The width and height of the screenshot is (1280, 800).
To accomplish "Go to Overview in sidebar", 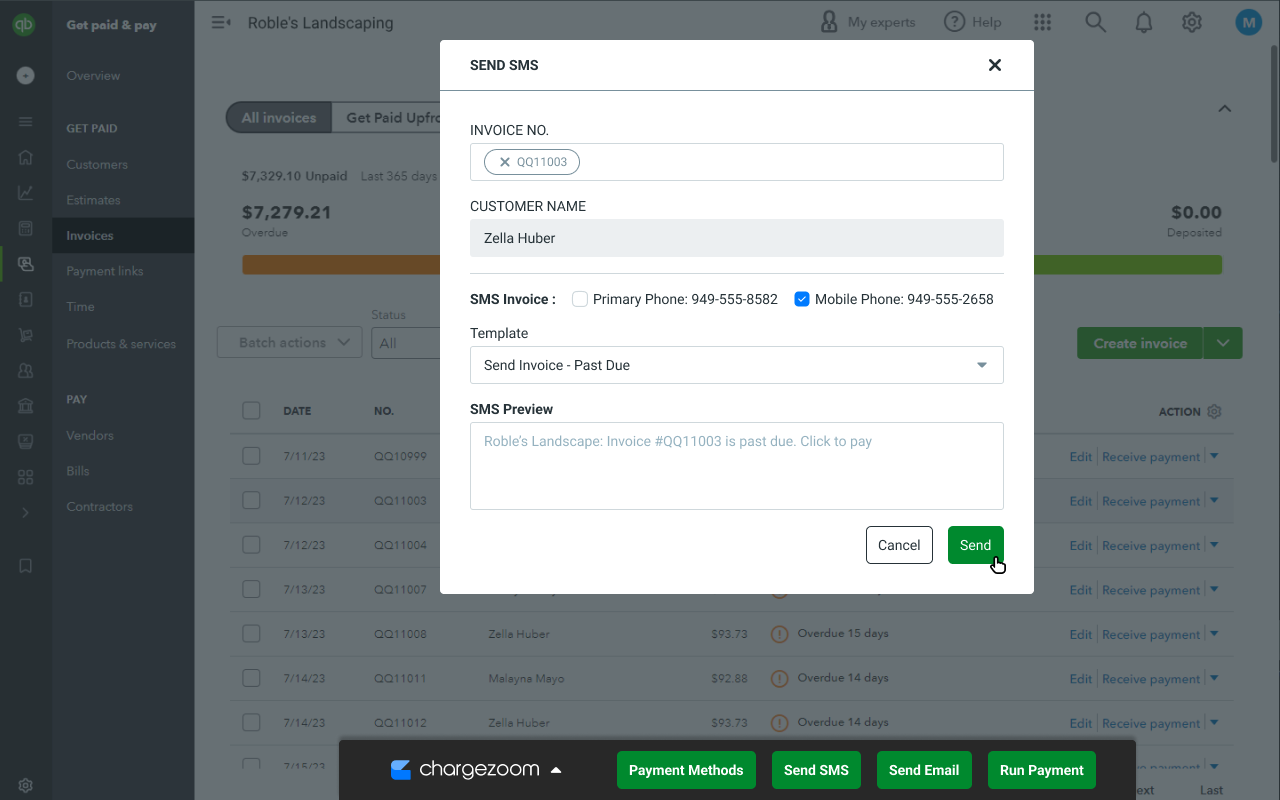I will [x=93, y=75].
